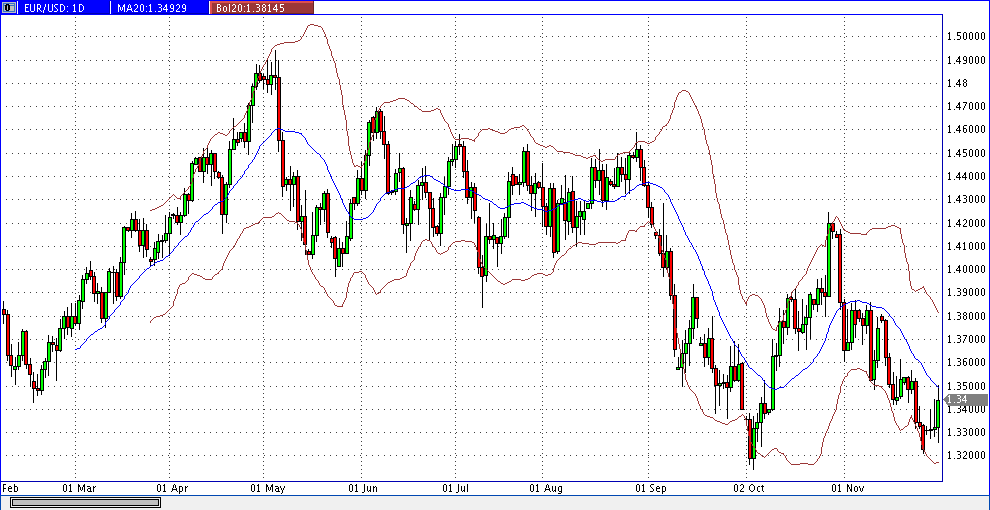Click the 1.43000 price axis label

coord(966,199)
